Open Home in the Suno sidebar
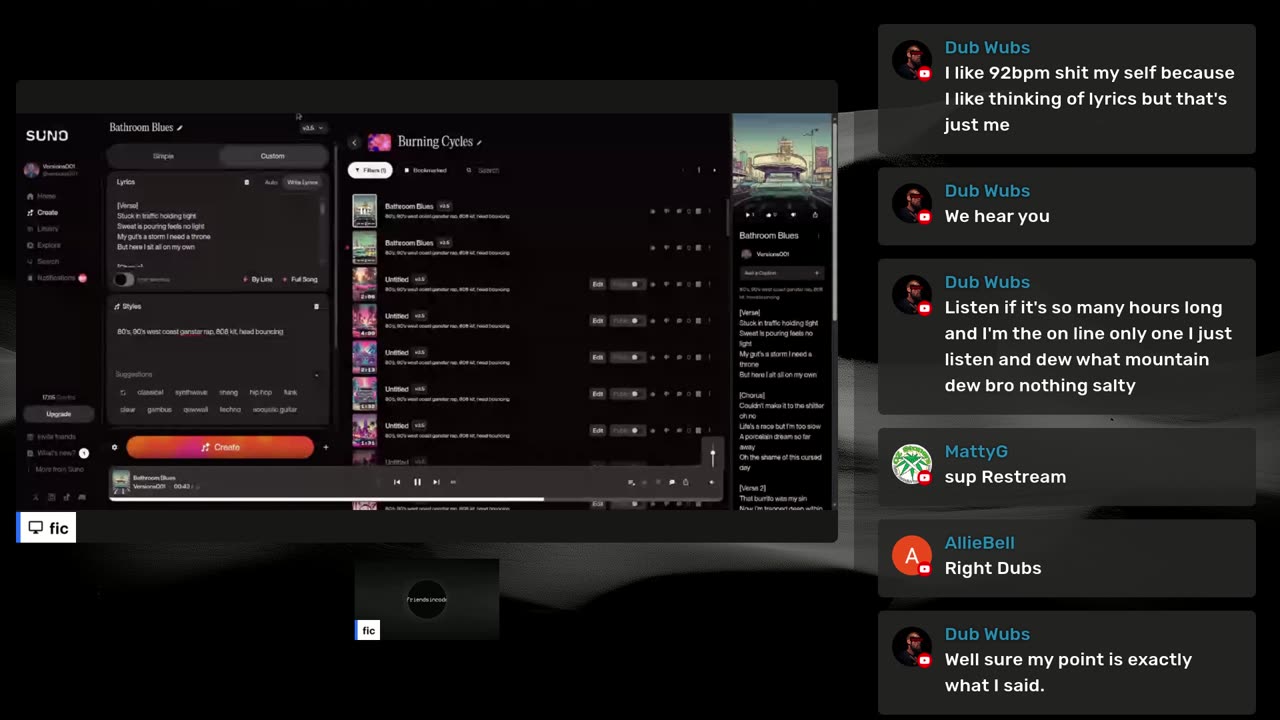Image resolution: width=1280 pixels, height=720 pixels. click(x=42, y=196)
